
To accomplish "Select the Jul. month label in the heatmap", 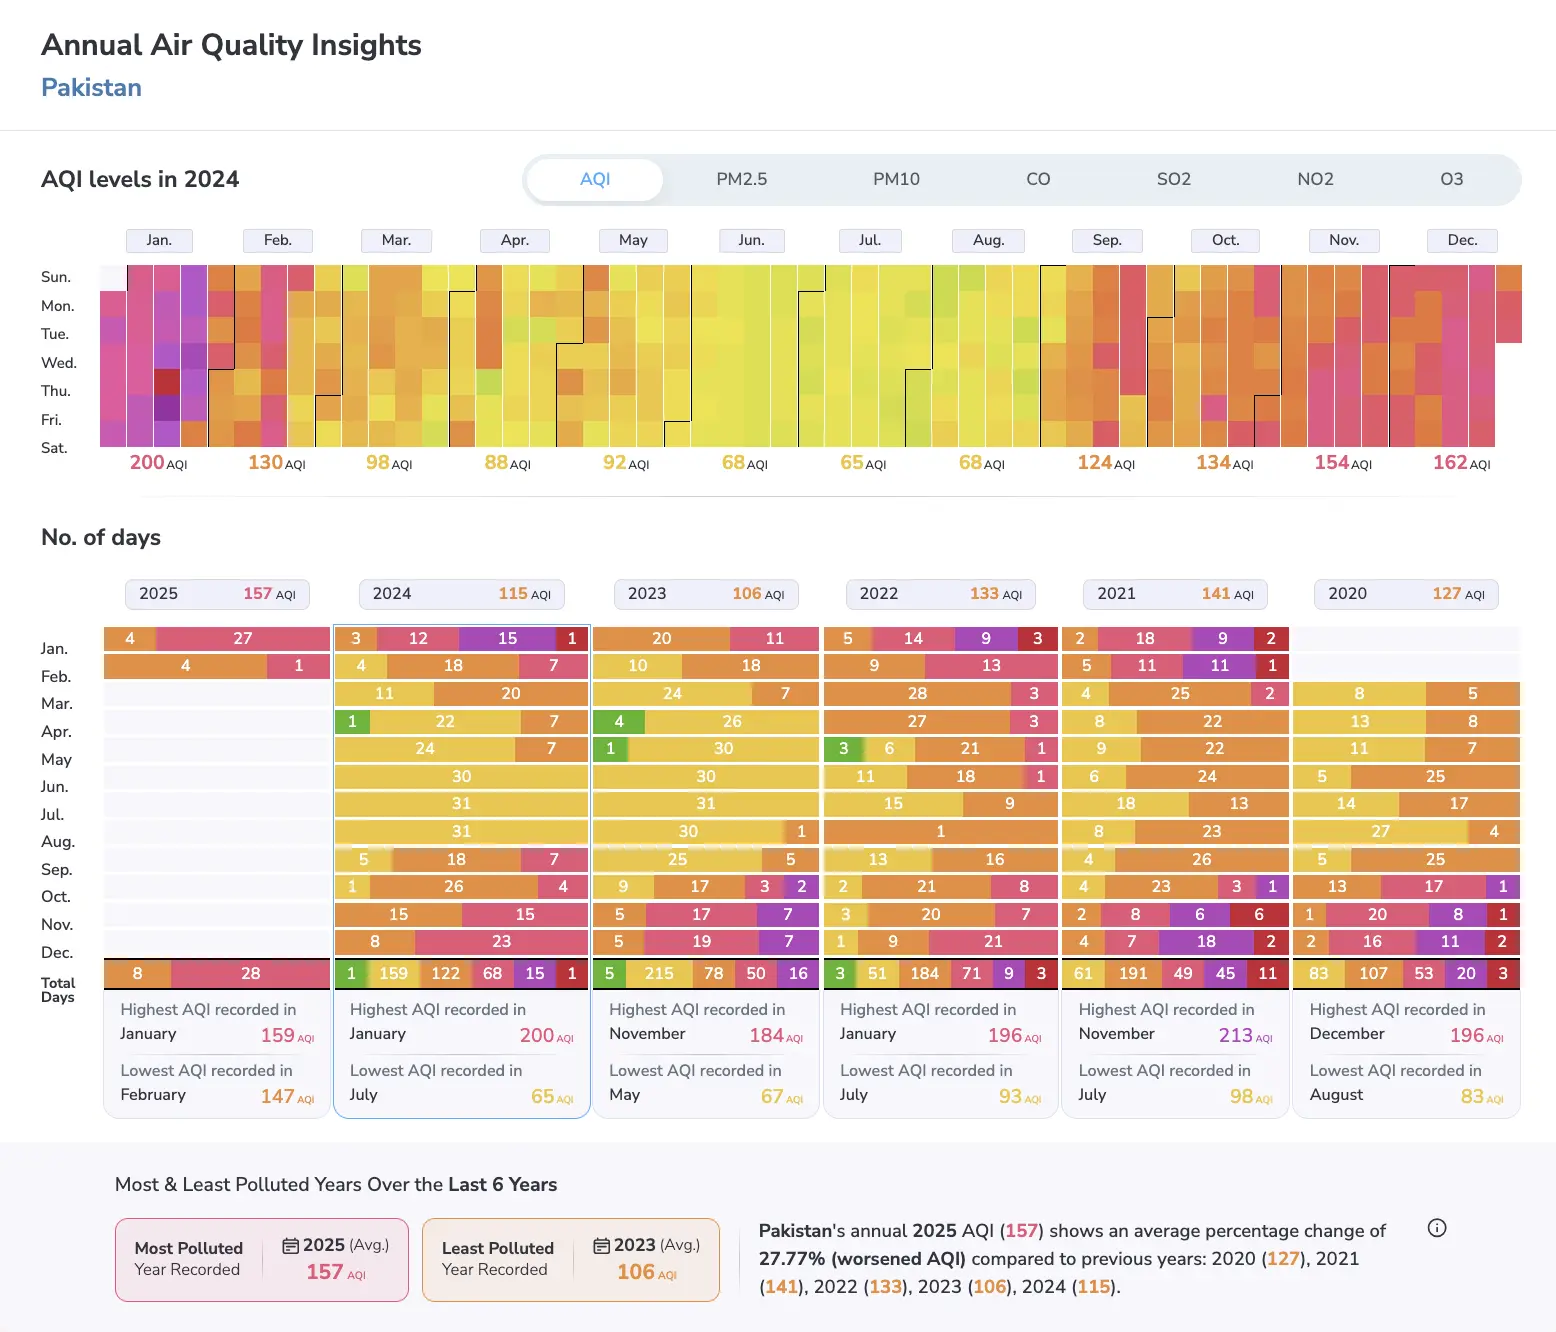I will pyautogui.click(x=870, y=240).
